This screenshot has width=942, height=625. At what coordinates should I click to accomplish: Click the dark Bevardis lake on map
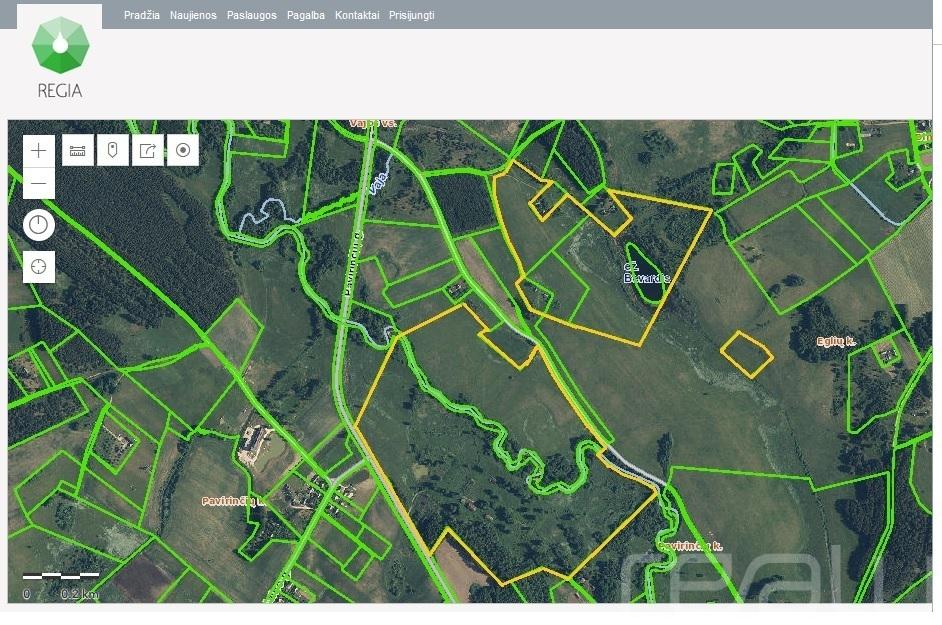click(x=648, y=274)
